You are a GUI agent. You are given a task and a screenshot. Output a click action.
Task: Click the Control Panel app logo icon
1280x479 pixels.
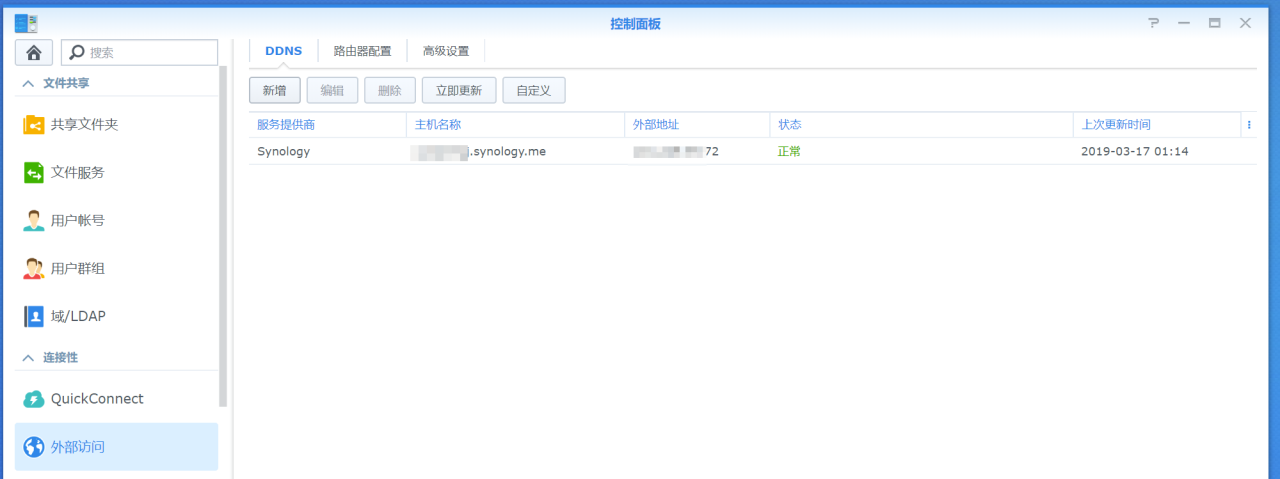tap(25, 23)
